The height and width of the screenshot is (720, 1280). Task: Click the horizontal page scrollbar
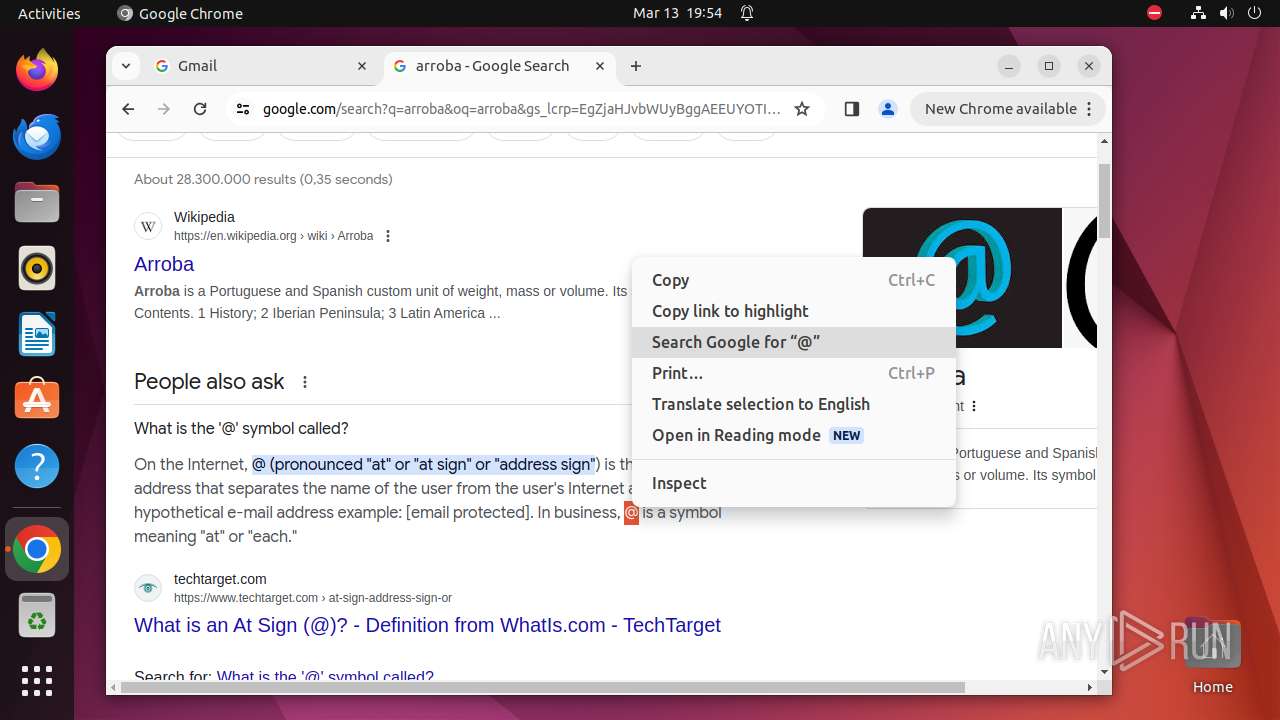click(x=544, y=687)
